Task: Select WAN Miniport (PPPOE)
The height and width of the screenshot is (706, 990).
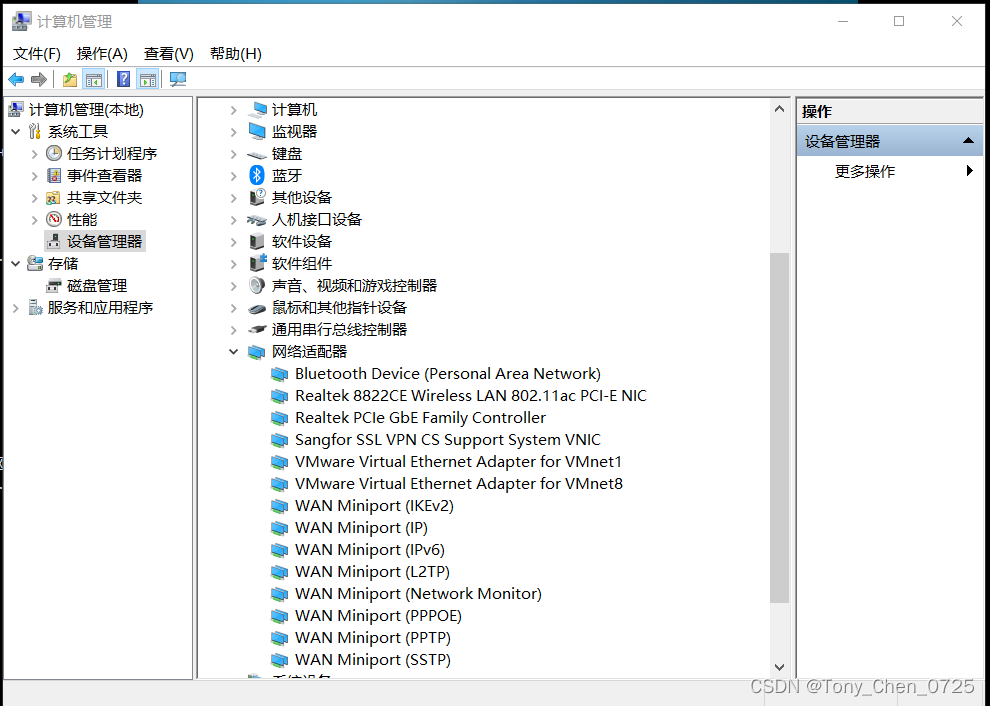Action: [x=378, y=616]
